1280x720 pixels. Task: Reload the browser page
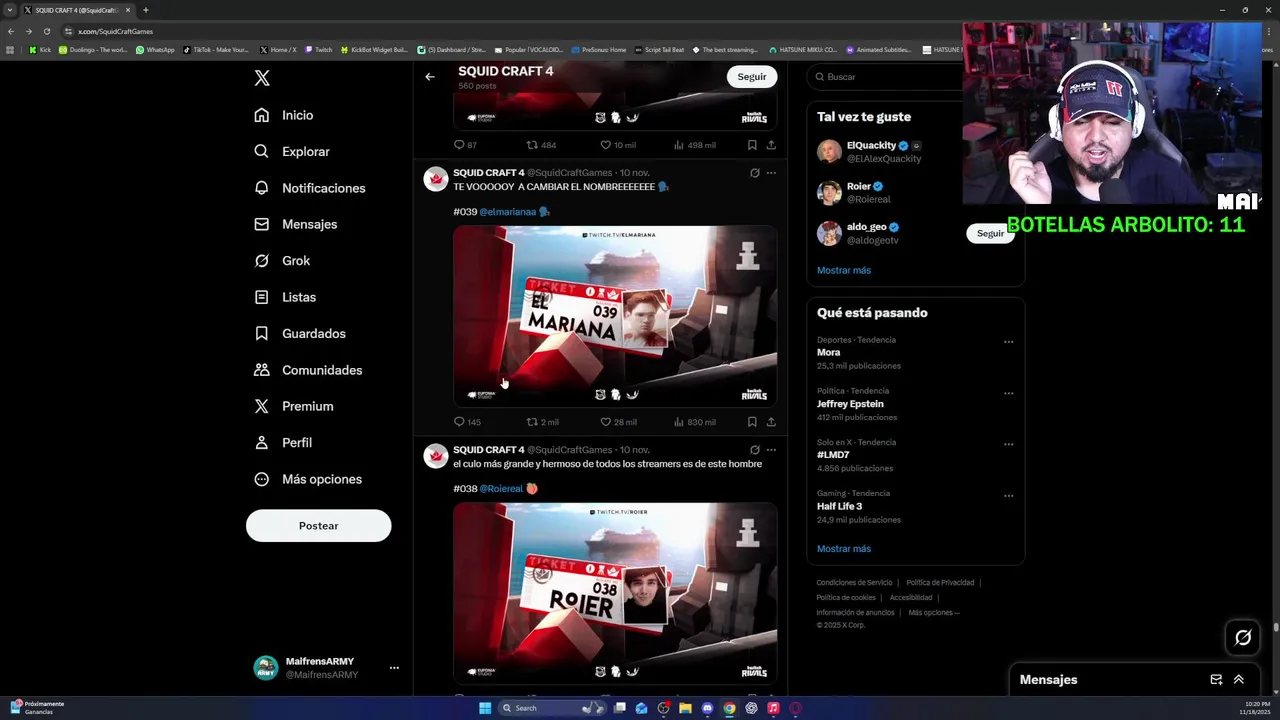(x=46, y=31)
